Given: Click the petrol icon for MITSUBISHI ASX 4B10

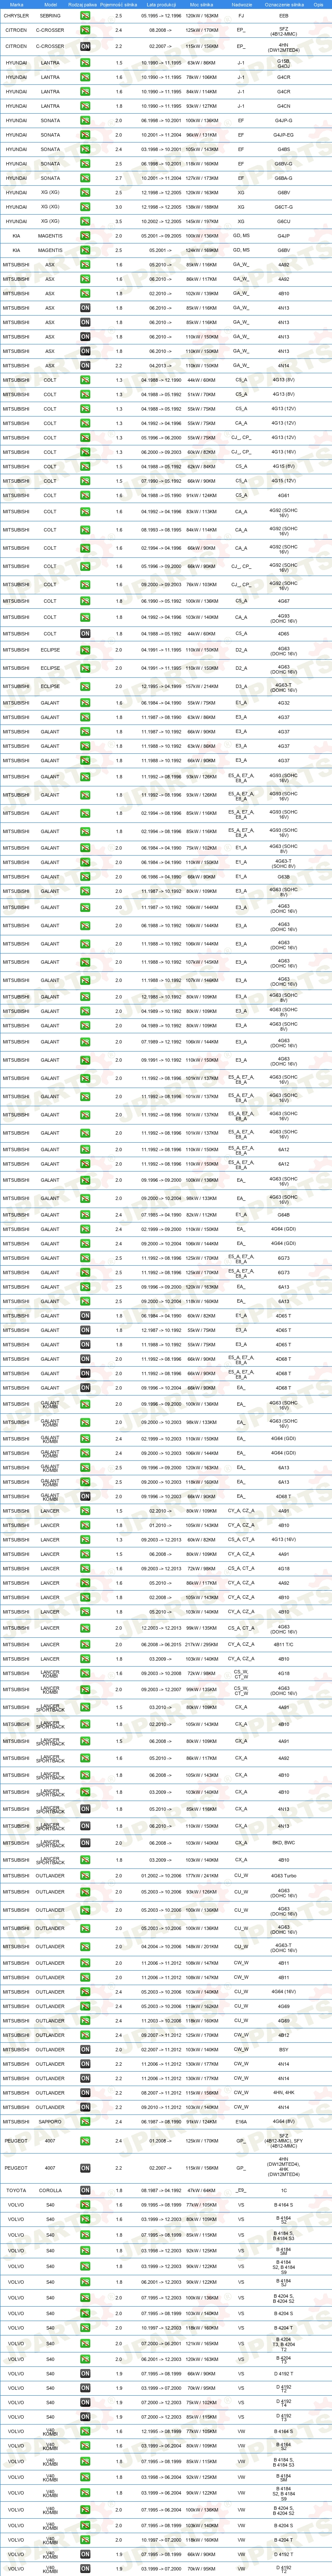Looking at the screenshot, I should tap(85, 294).
